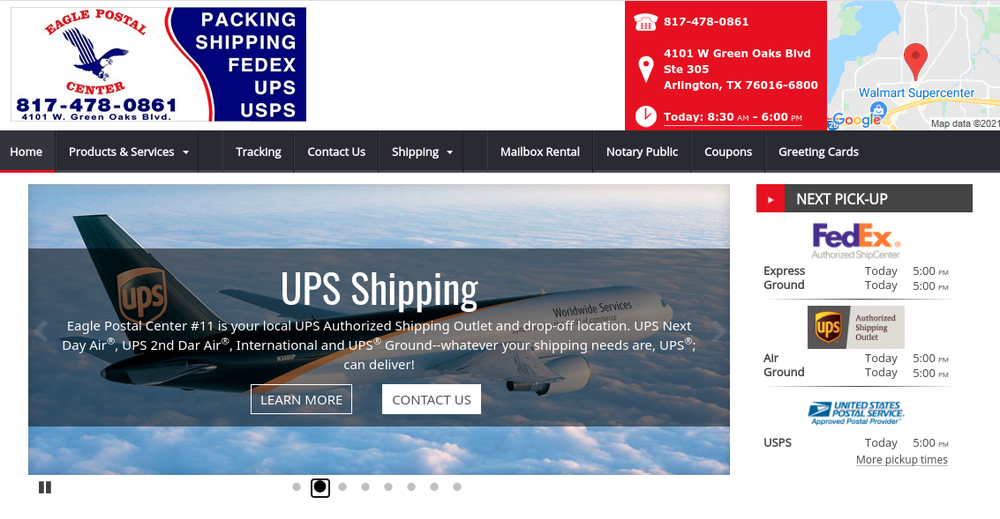Show the next slide with right arrow

(x=719, y=332)
